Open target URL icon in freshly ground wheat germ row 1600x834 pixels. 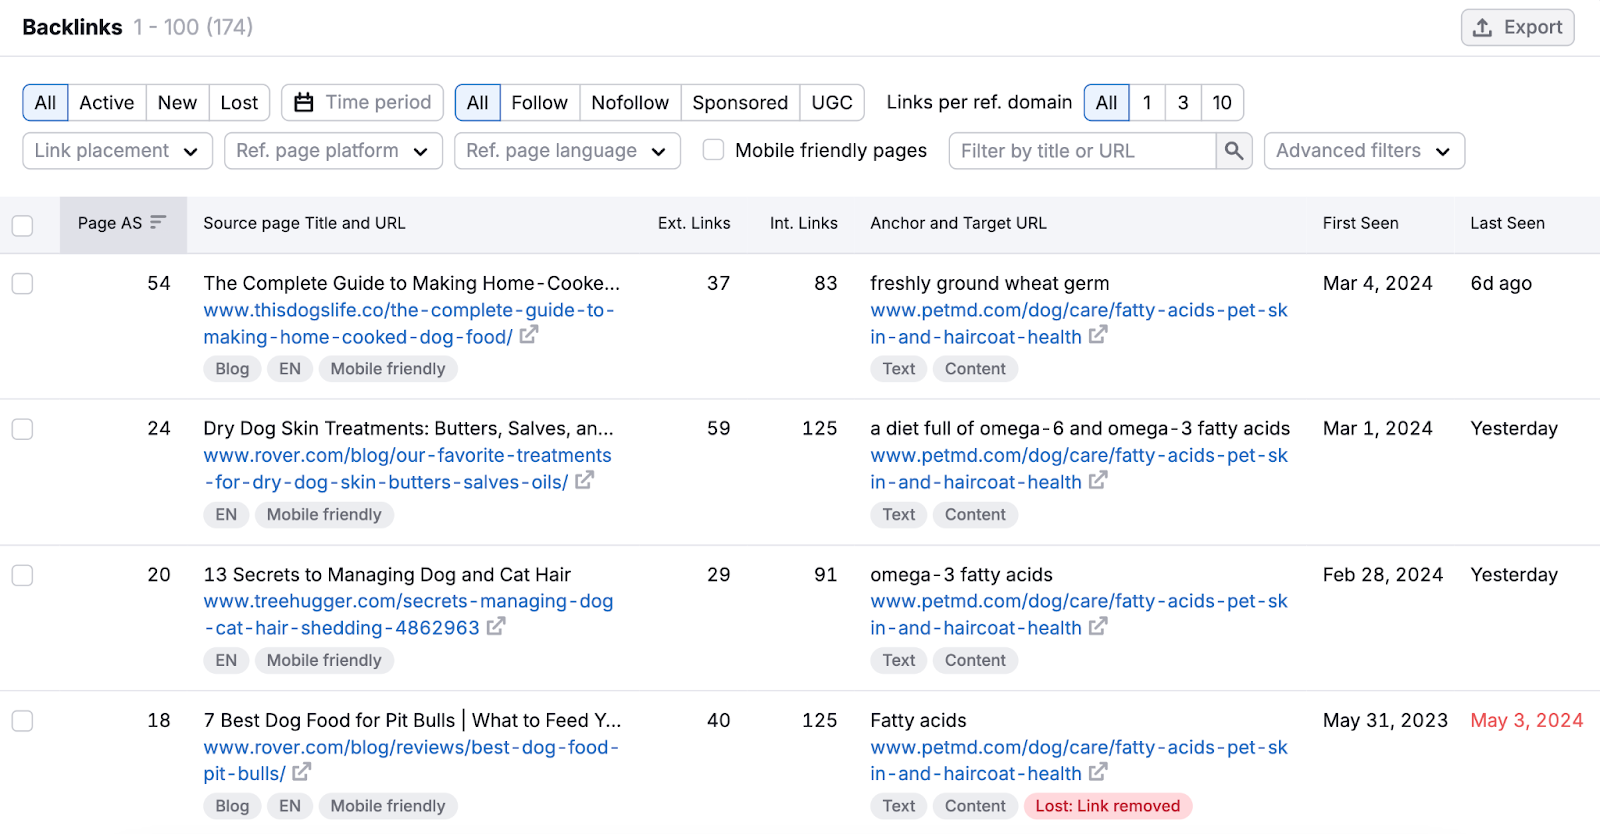pyautogui.click(x=1098, y=336)
